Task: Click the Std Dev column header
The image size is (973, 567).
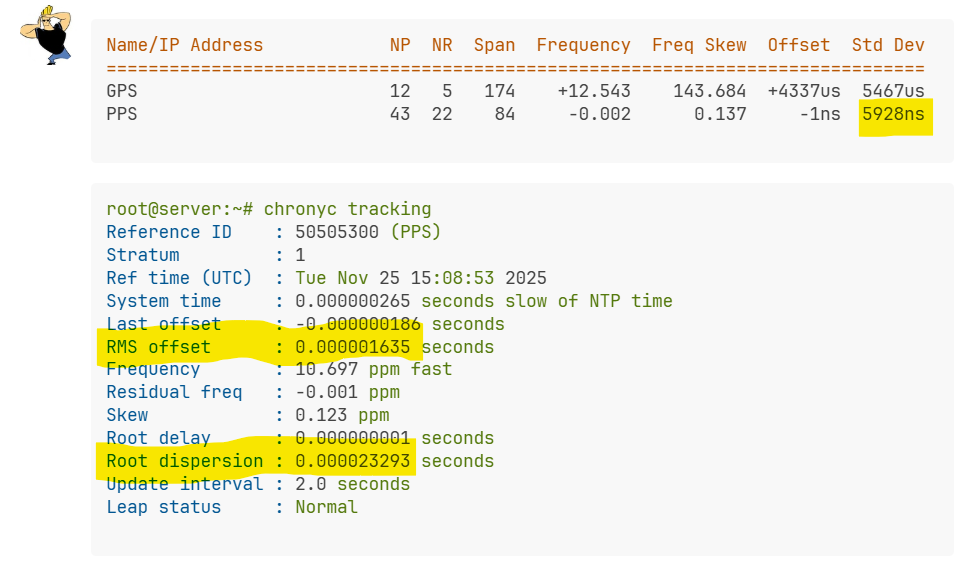Action: point(888,45)
